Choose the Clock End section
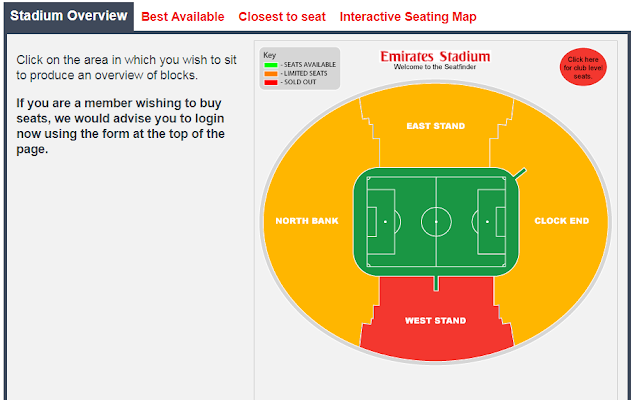Screen dimensions: 640x400 (561, 221)
